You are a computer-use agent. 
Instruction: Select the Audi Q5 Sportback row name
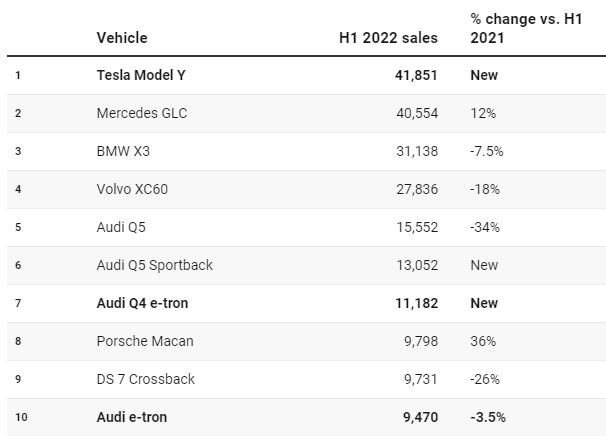coord(154,265)
